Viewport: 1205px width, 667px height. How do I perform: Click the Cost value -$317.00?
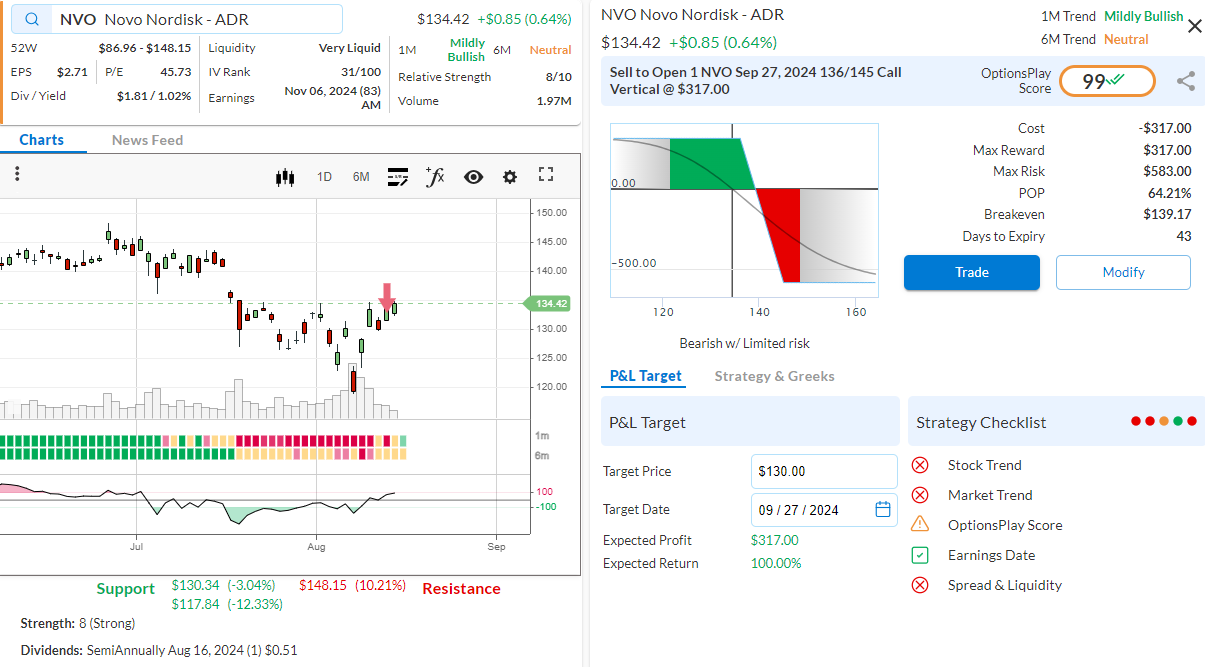(1165, 128)
